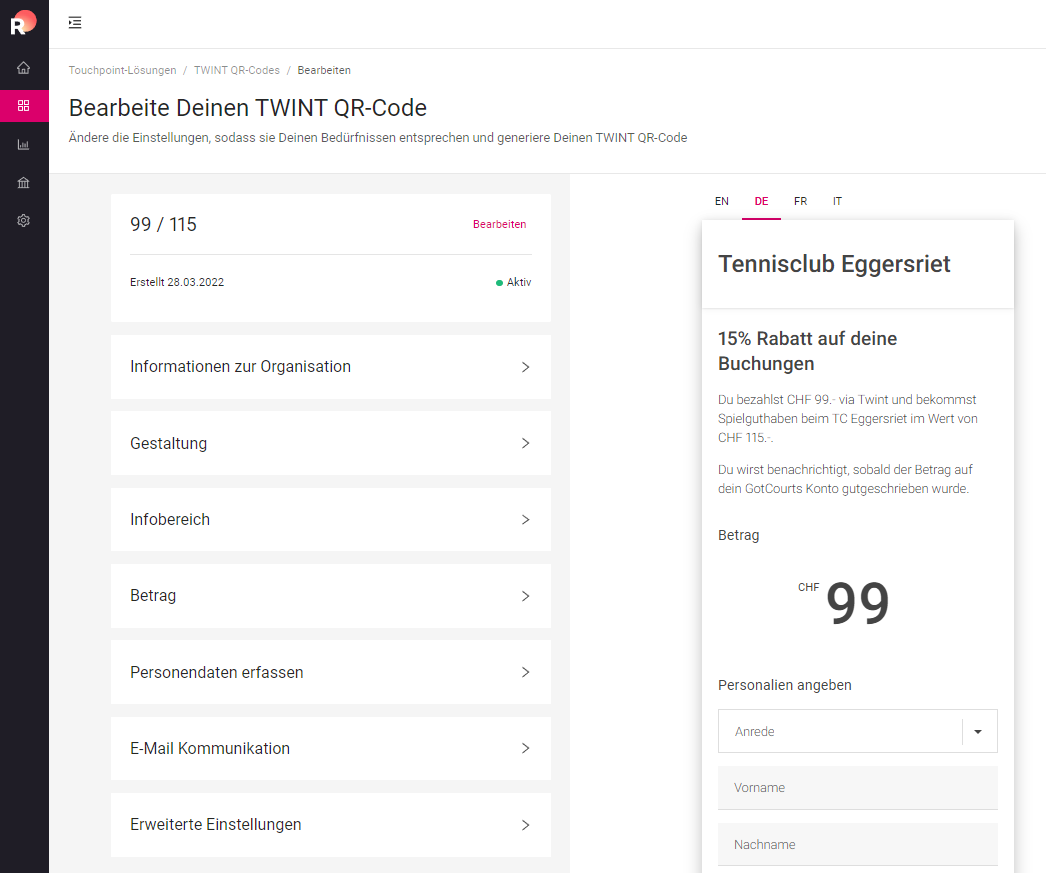The image size is (1046, 873).
Task: Click the '99 / 115' title text
Action: (x=163, y=224)
